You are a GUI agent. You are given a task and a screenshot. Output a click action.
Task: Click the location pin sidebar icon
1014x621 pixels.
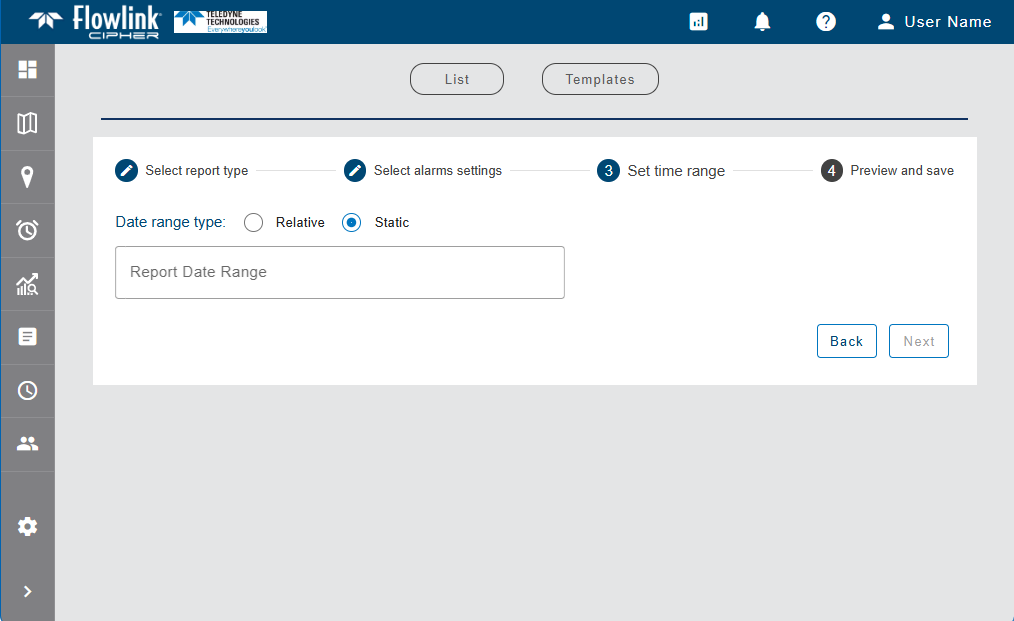tap(28, 178)
